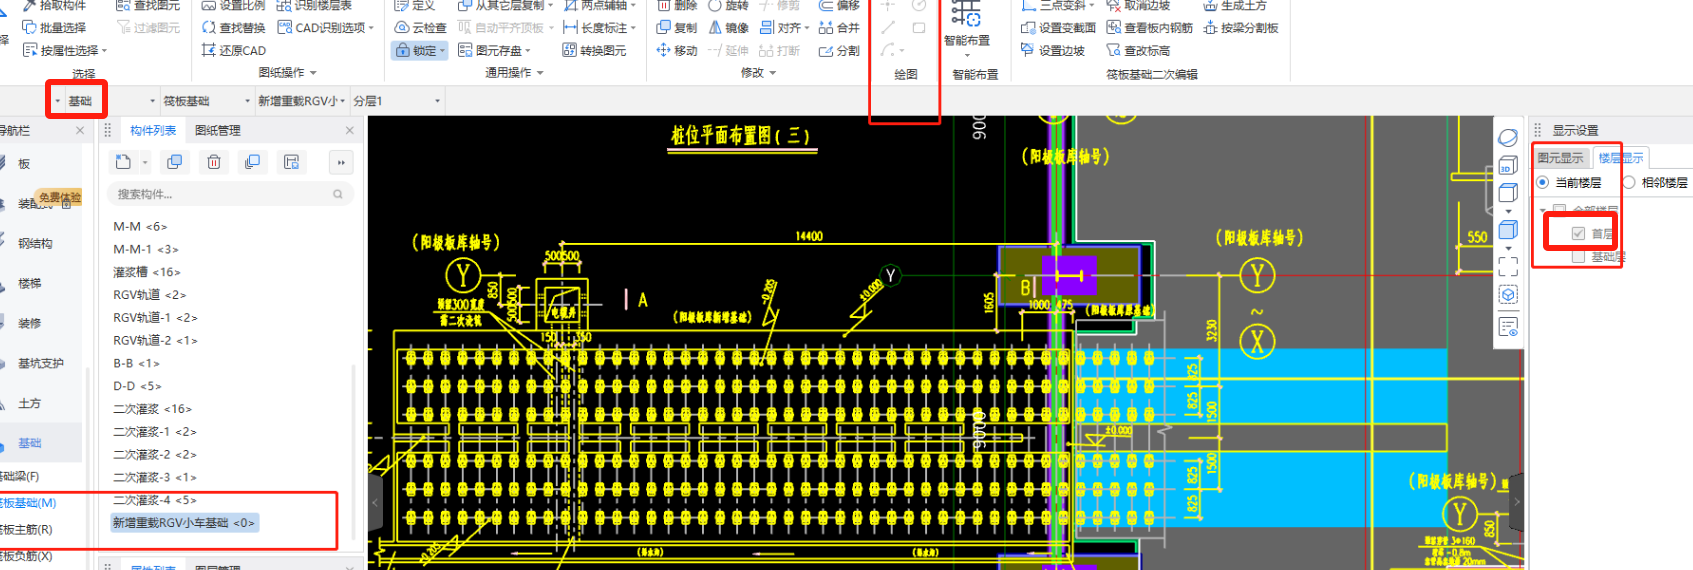The height and width of the screenshot is (570, 1693).
Task: Click the full-screen frame icon in view toolbar
Action: (1508, 265)
